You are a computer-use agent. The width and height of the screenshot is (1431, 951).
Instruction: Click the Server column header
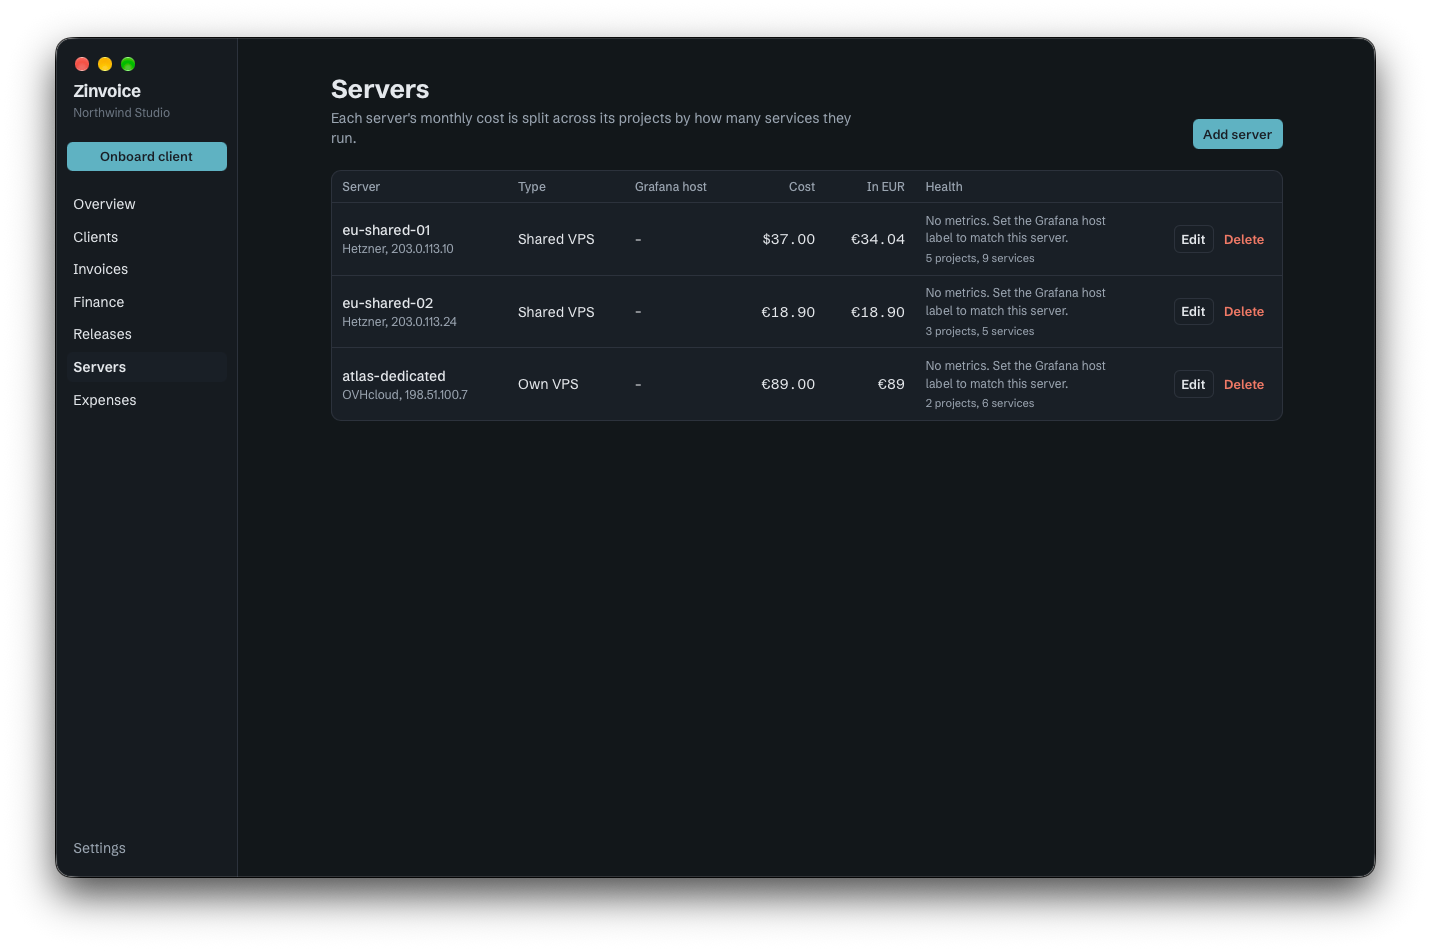click(361, 187)
